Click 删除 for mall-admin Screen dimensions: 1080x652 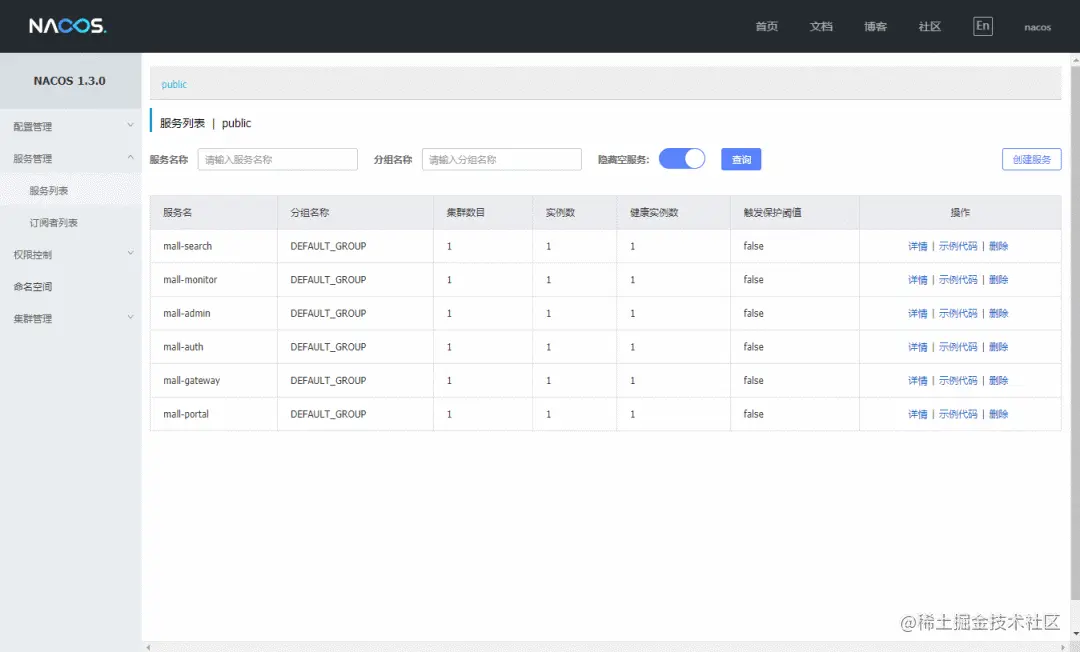[x=999, y=313]
